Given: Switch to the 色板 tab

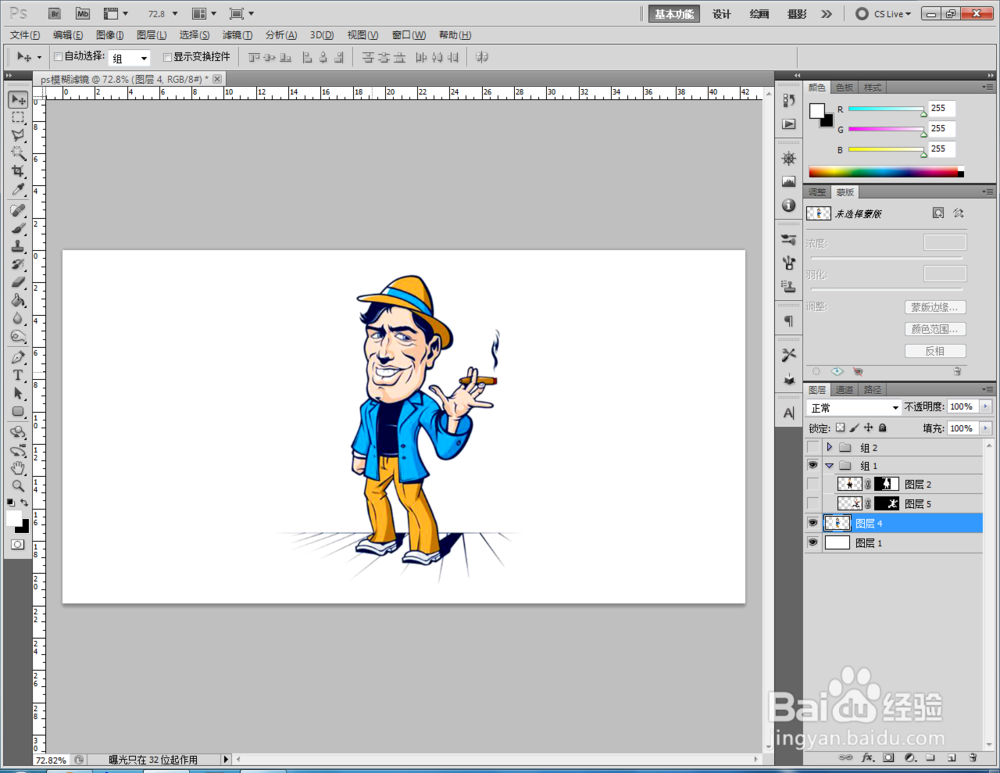Looking at the screenshot, I should (x=844, y=87).
